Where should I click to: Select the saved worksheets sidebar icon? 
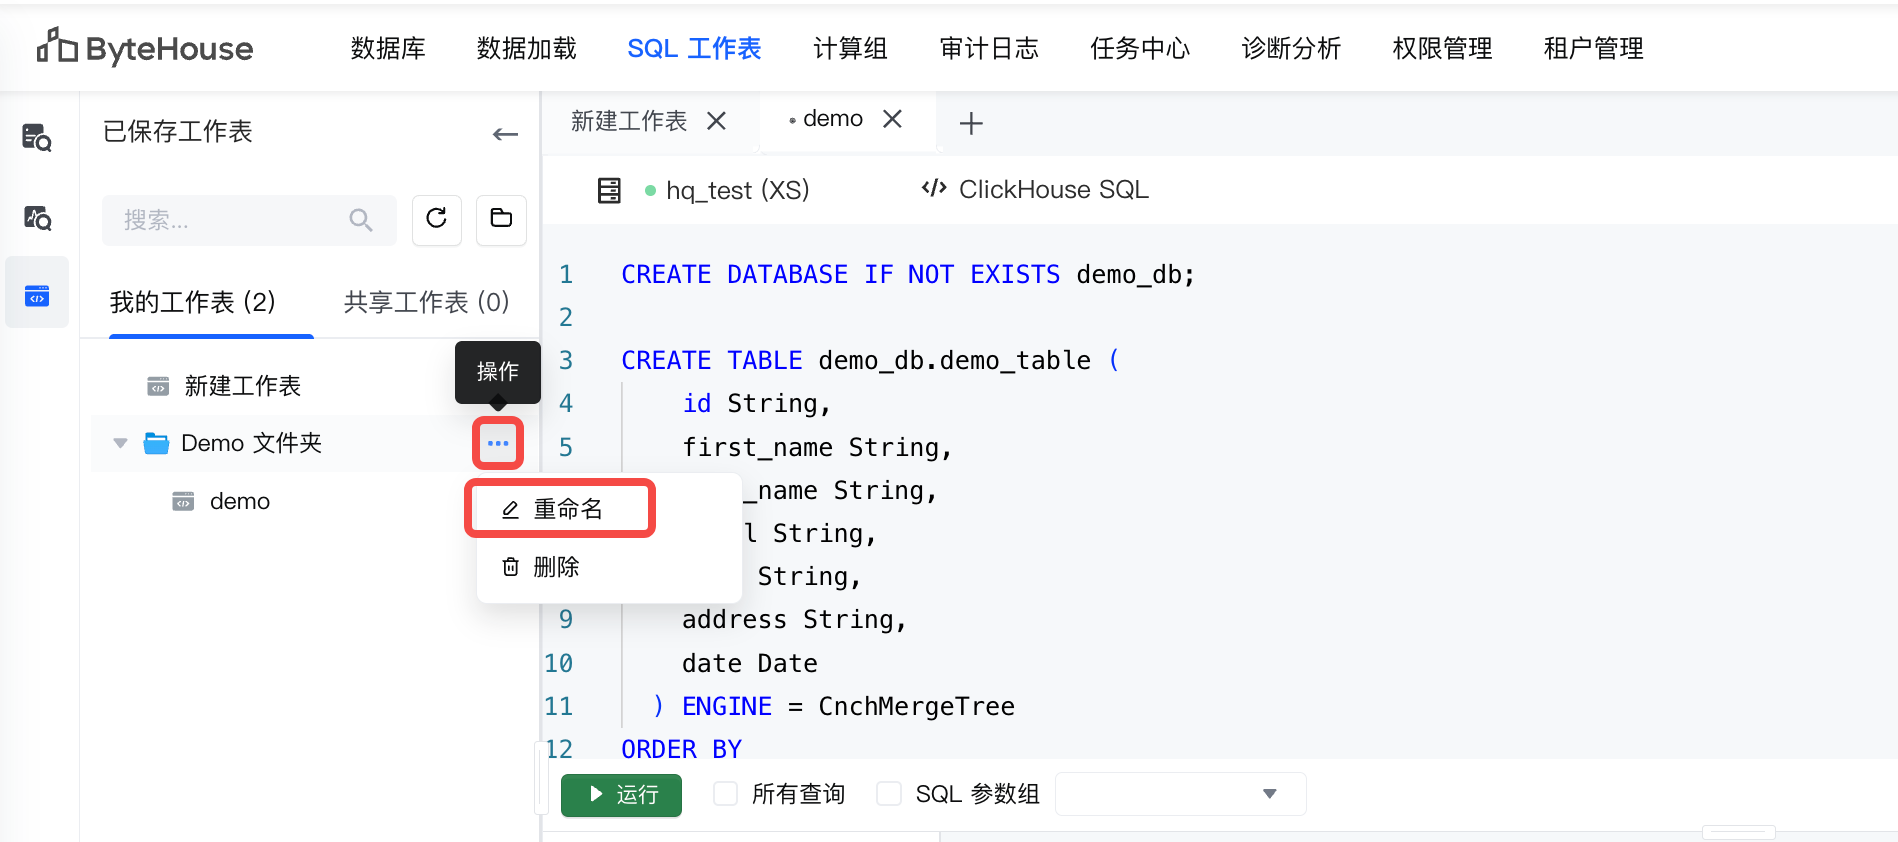(x=37, y=296)
